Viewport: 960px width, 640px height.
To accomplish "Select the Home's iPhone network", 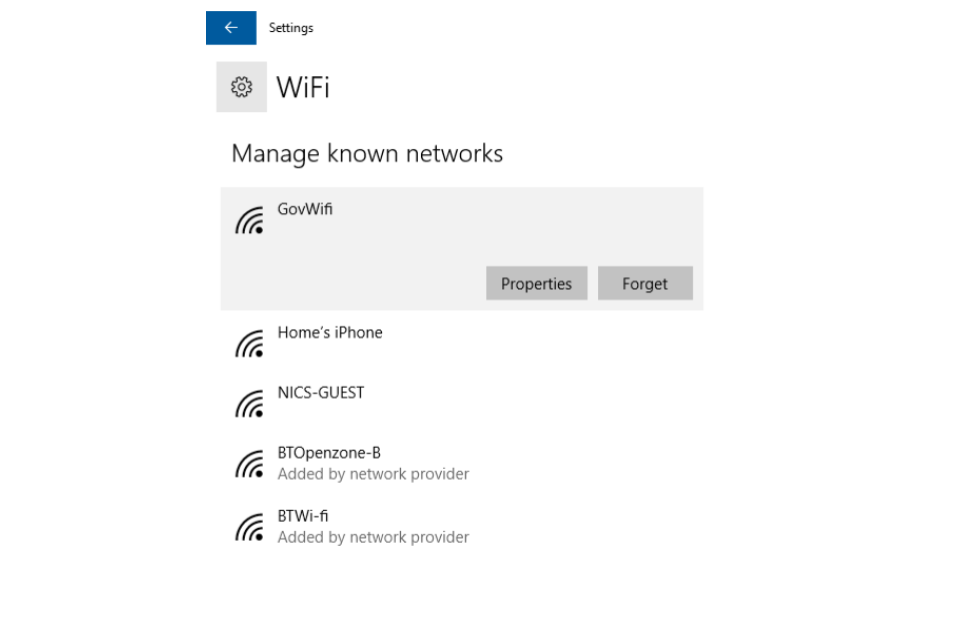I will (462, 342).
